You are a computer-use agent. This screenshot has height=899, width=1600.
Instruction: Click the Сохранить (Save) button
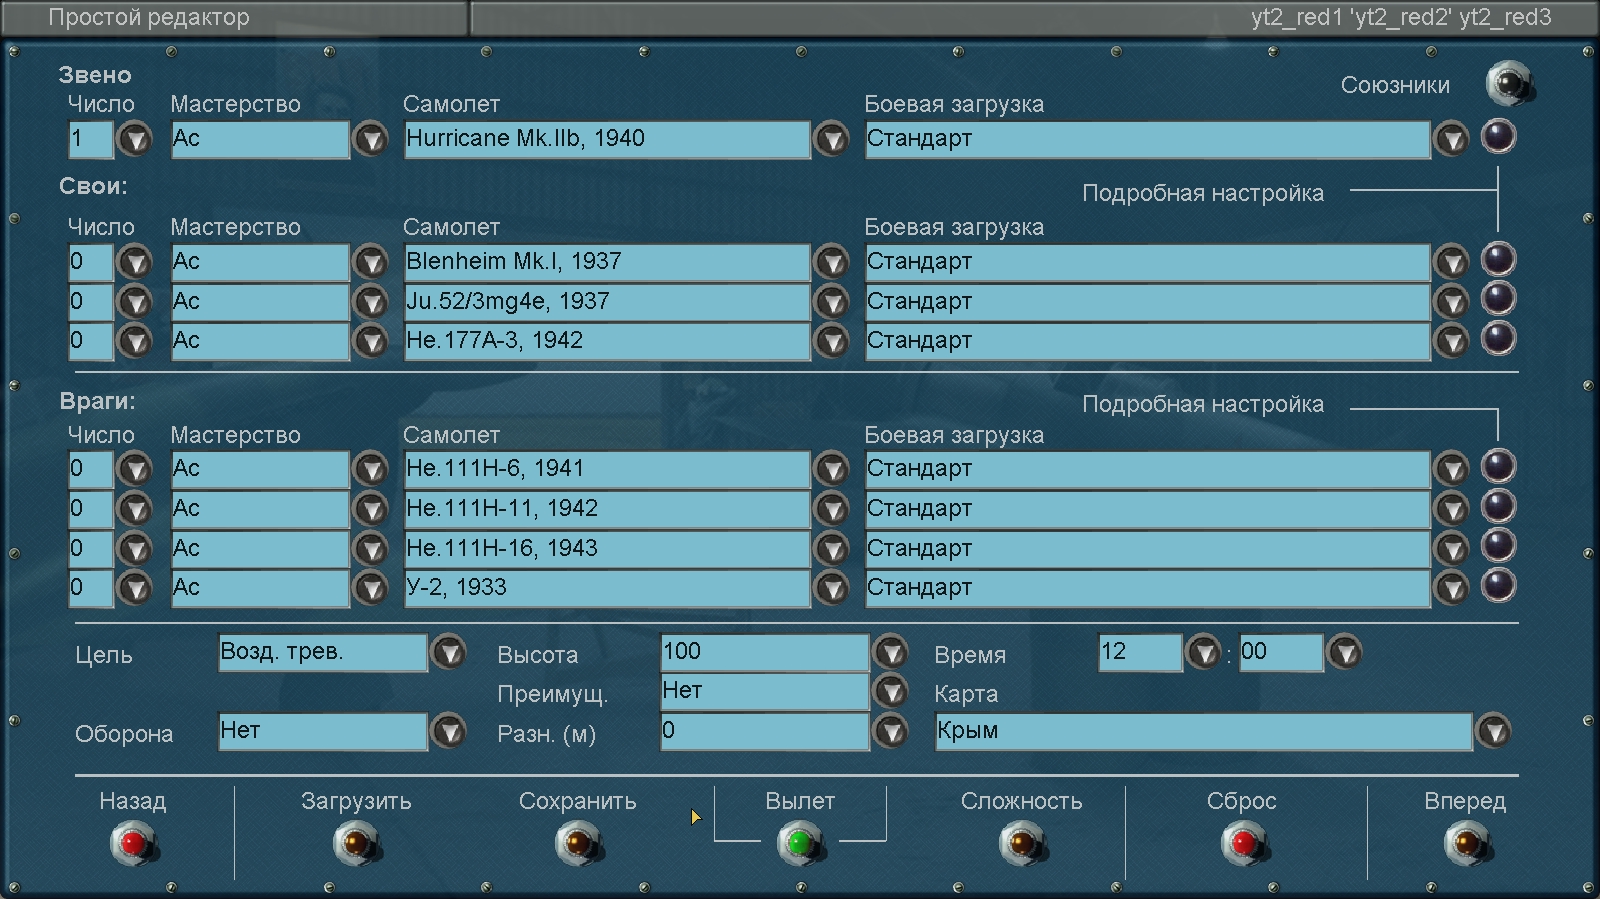coord(578,844)
